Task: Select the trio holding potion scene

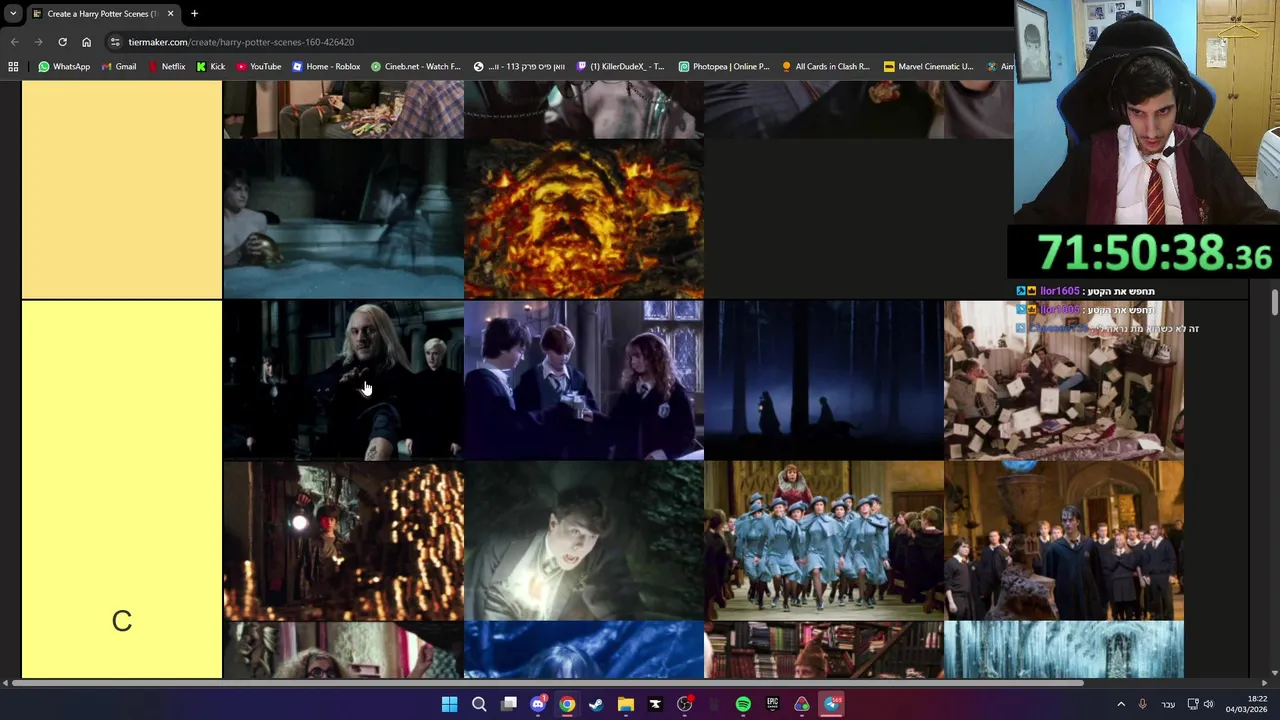Action: [x=584, y=380]
